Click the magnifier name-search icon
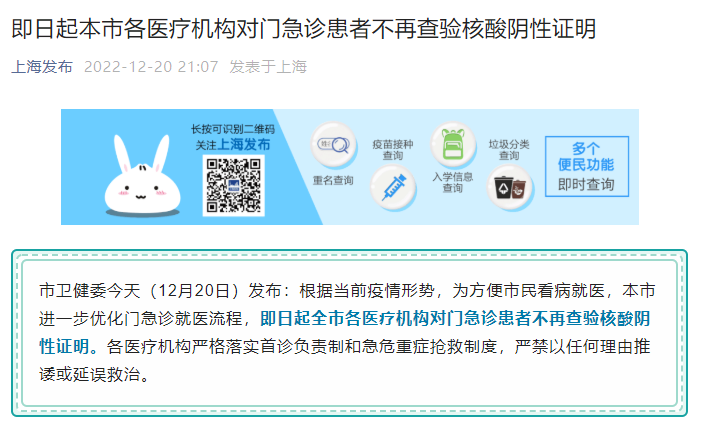711x427 pixels. [x=334, y=145]
